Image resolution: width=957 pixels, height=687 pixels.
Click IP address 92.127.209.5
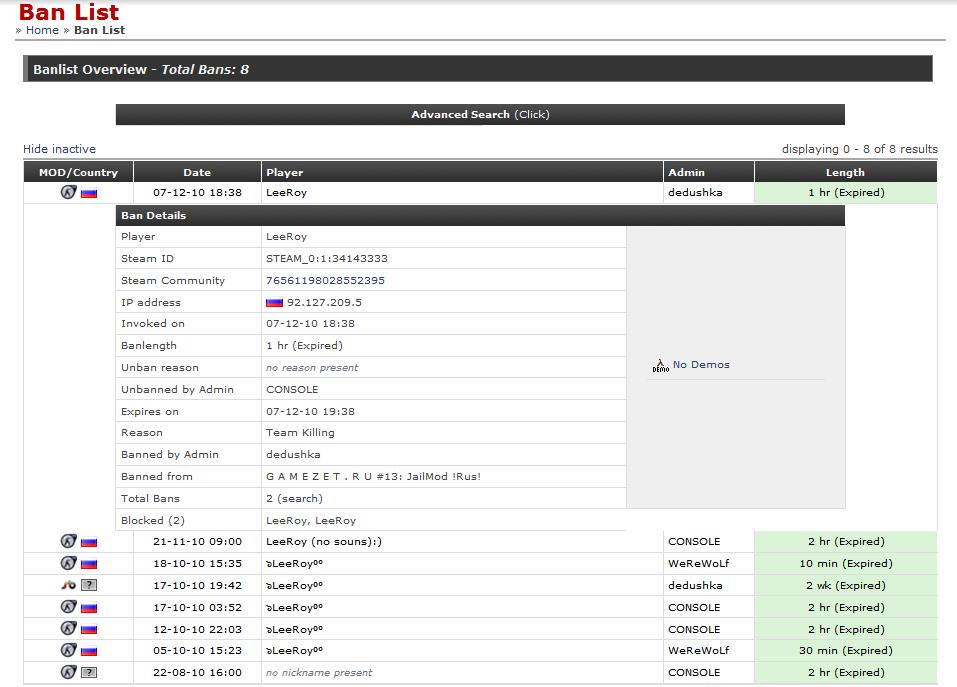324,303
